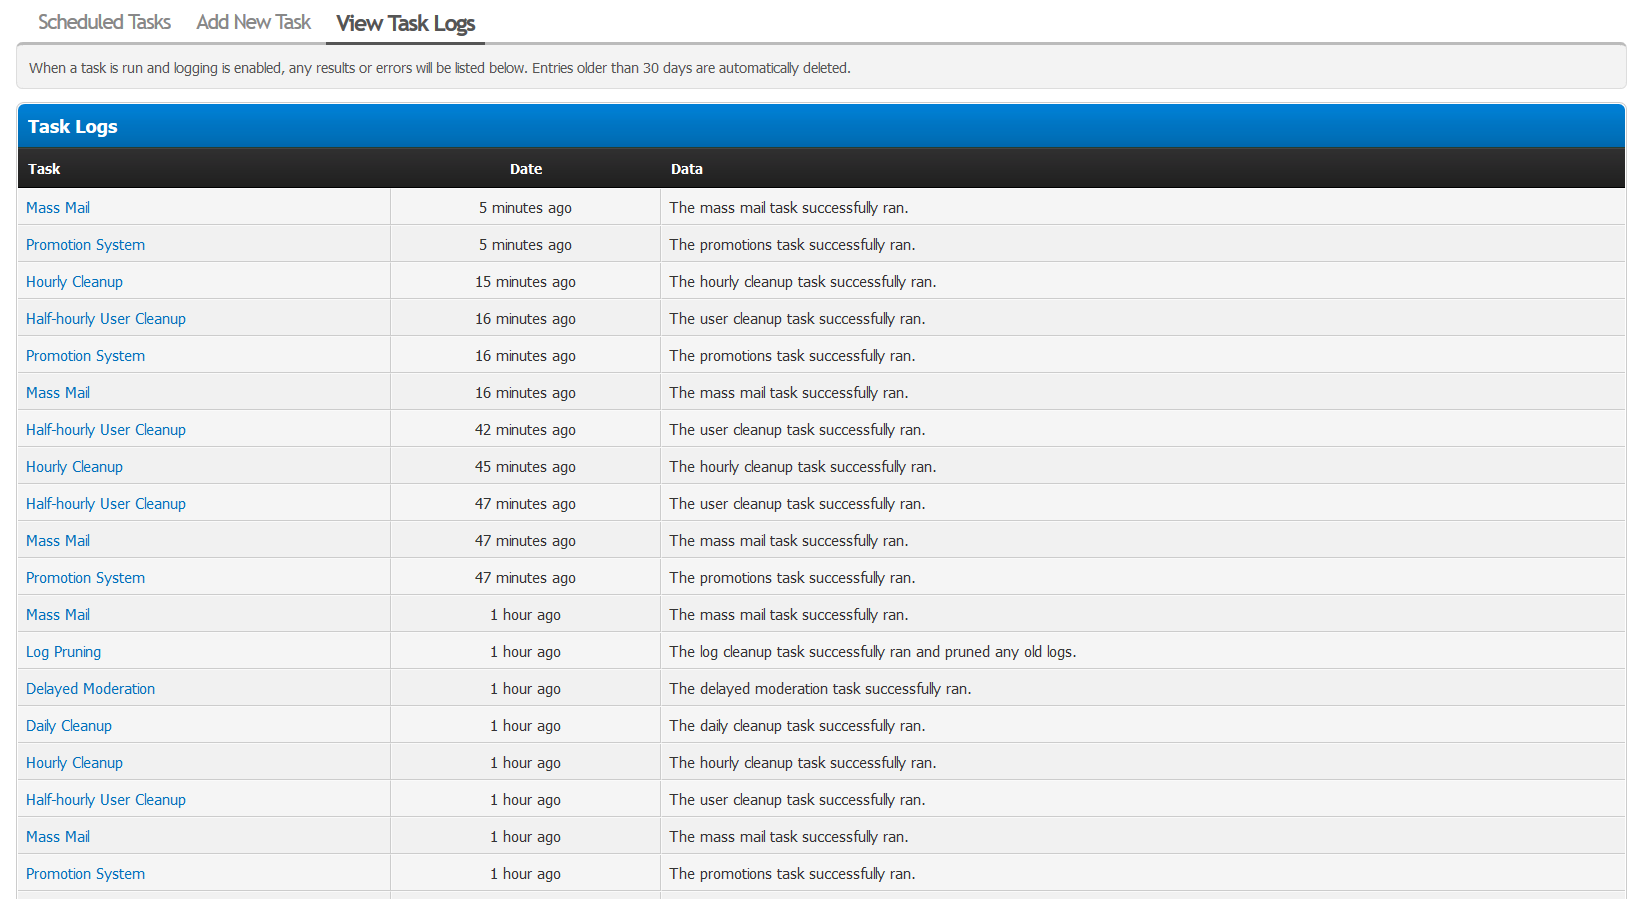Open the Mass Mail link from 16 minutes ago

[58, 393]
